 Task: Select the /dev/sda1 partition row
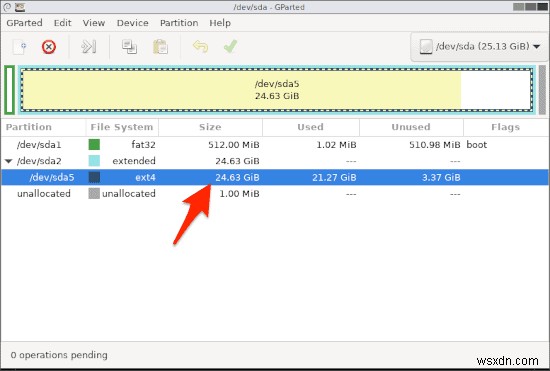coord(275,144)
